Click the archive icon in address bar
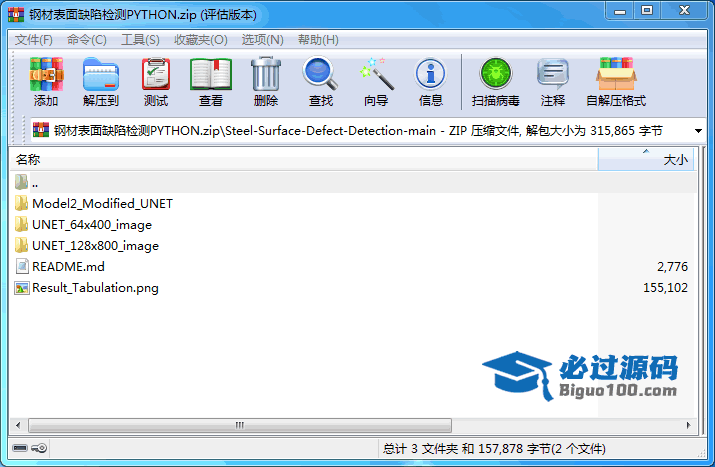 41,130
